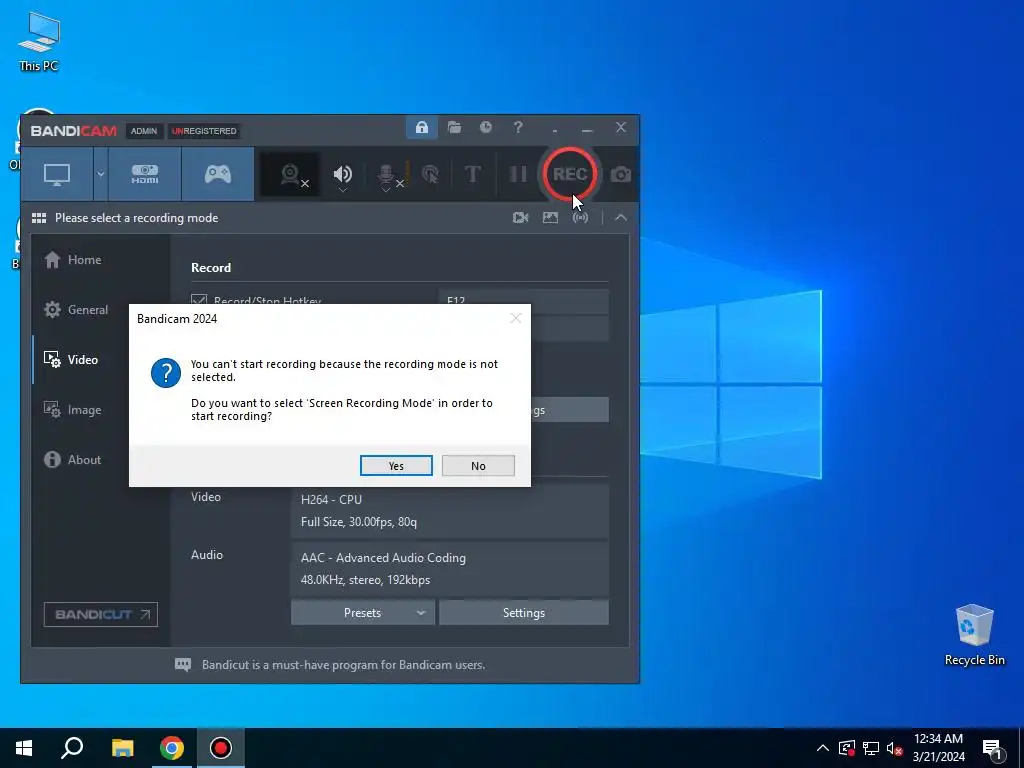Click the muted volume tray icon

(x=895, y=748)
